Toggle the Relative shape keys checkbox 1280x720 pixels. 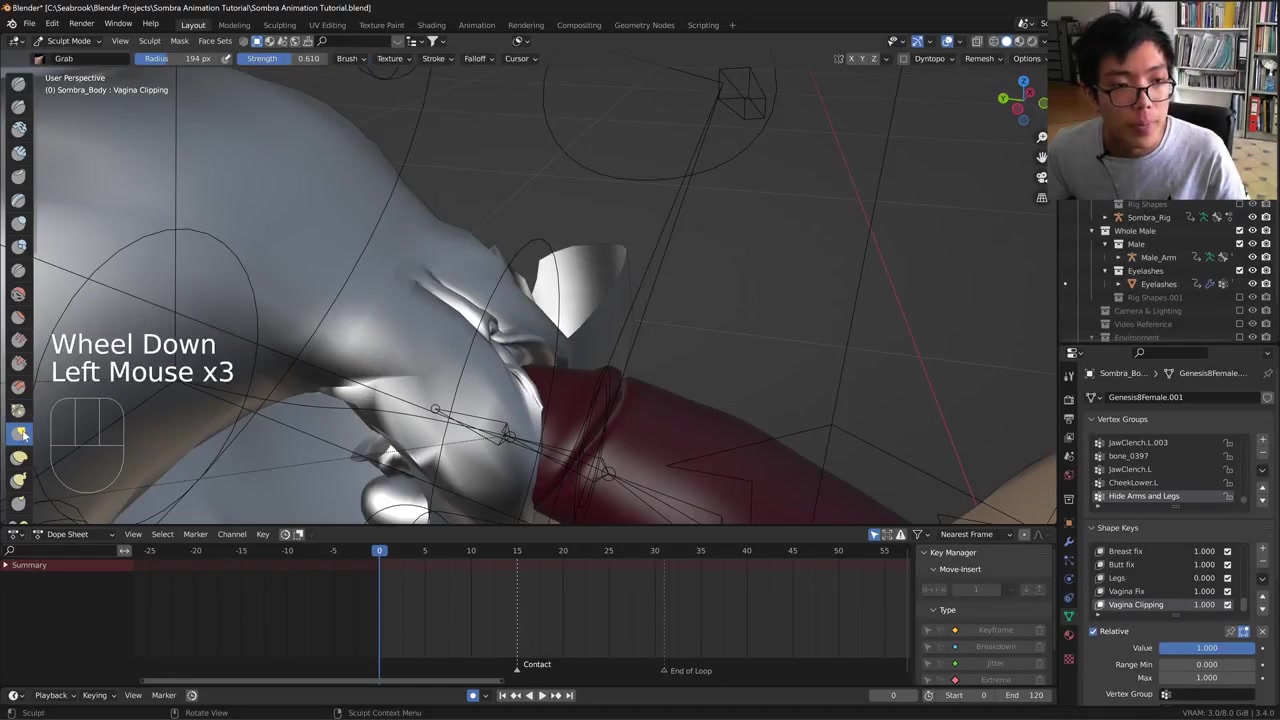pyautogui.click(x=1093, y=631)
